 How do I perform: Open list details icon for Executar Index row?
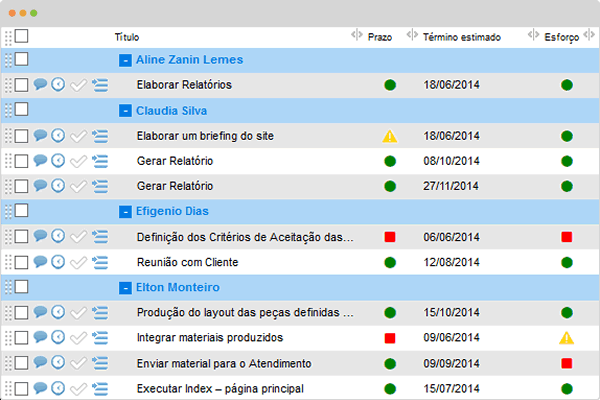click(x=100, y=389)
